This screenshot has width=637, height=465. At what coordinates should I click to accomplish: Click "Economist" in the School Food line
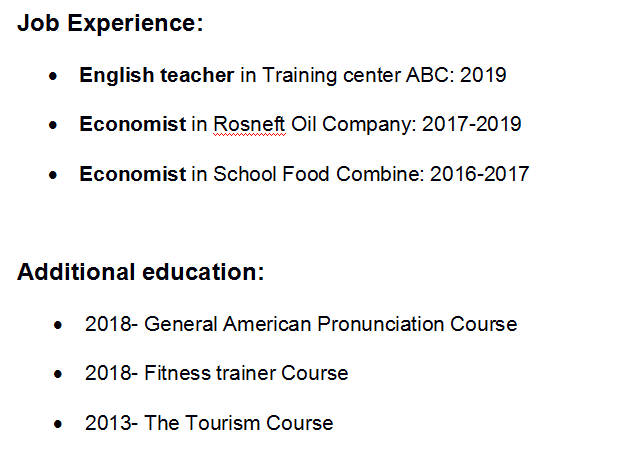pyautogui.click(x=132, y=174)
